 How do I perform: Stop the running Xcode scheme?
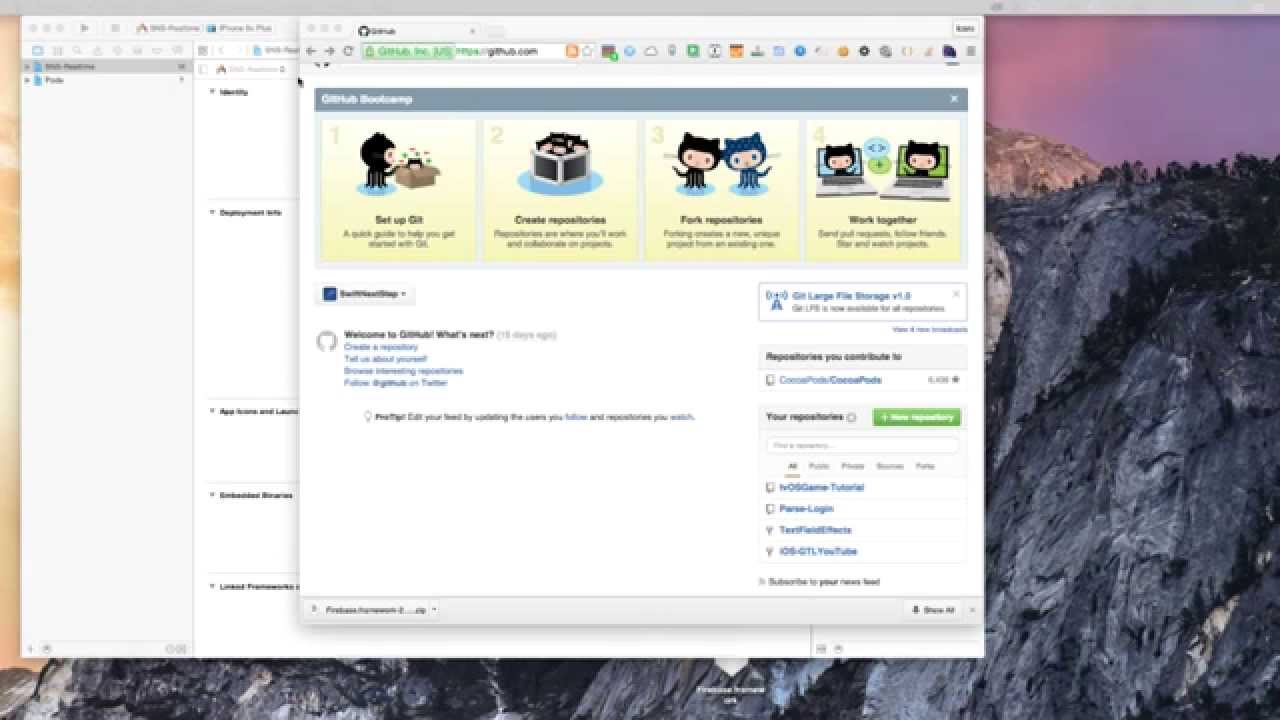coord(115,28)
